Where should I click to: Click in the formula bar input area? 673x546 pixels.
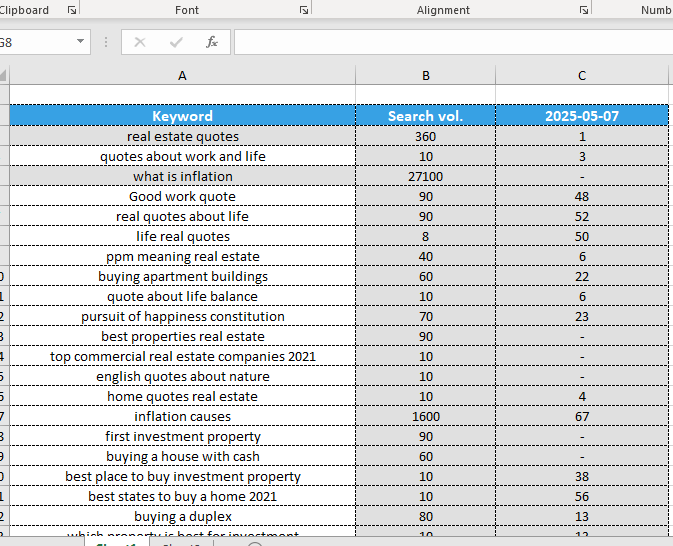[450, 42]
